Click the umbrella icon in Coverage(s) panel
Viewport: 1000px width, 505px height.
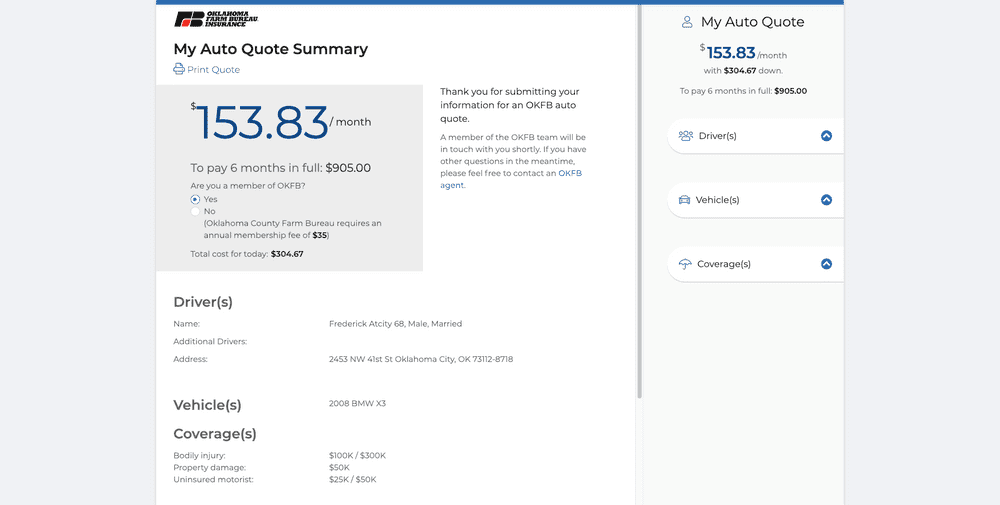point(685,264)
